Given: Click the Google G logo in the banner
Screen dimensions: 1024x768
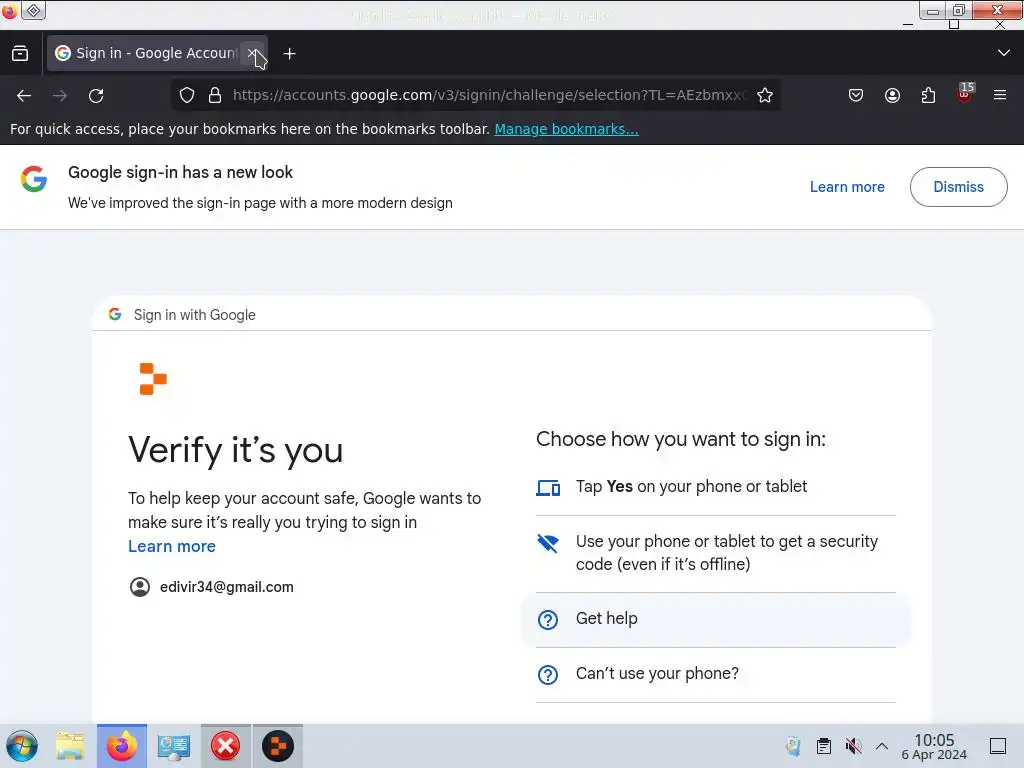Looking at the screenshot, I should (x=34, y=179).
